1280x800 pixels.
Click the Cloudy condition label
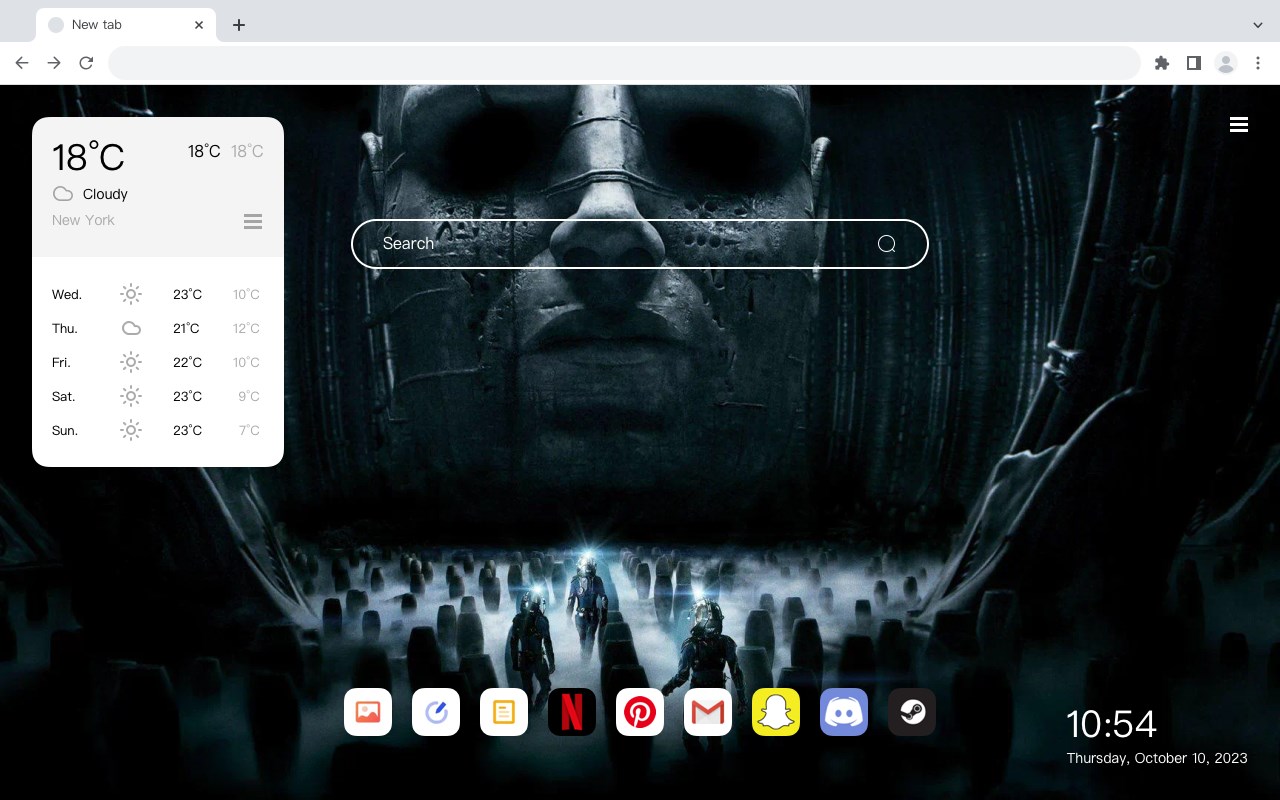click(x=105, y=194)
